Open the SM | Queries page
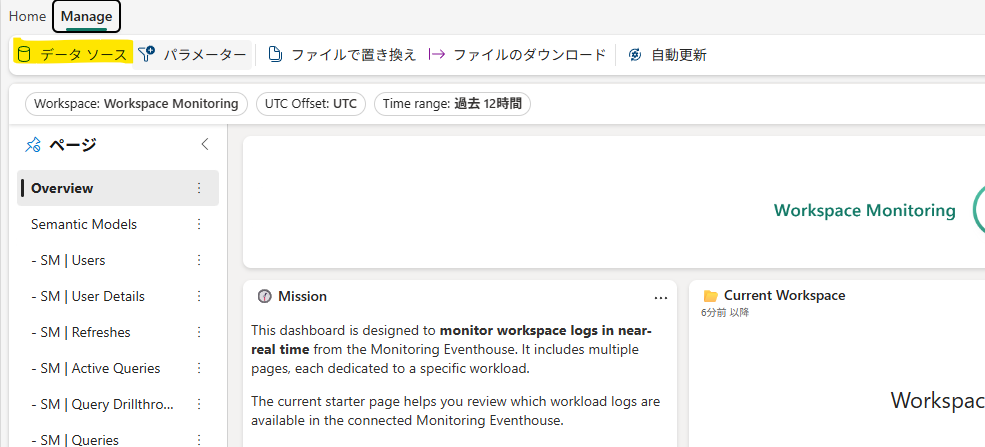This screenshot has width=985, height=447. [x=75, y=440]
